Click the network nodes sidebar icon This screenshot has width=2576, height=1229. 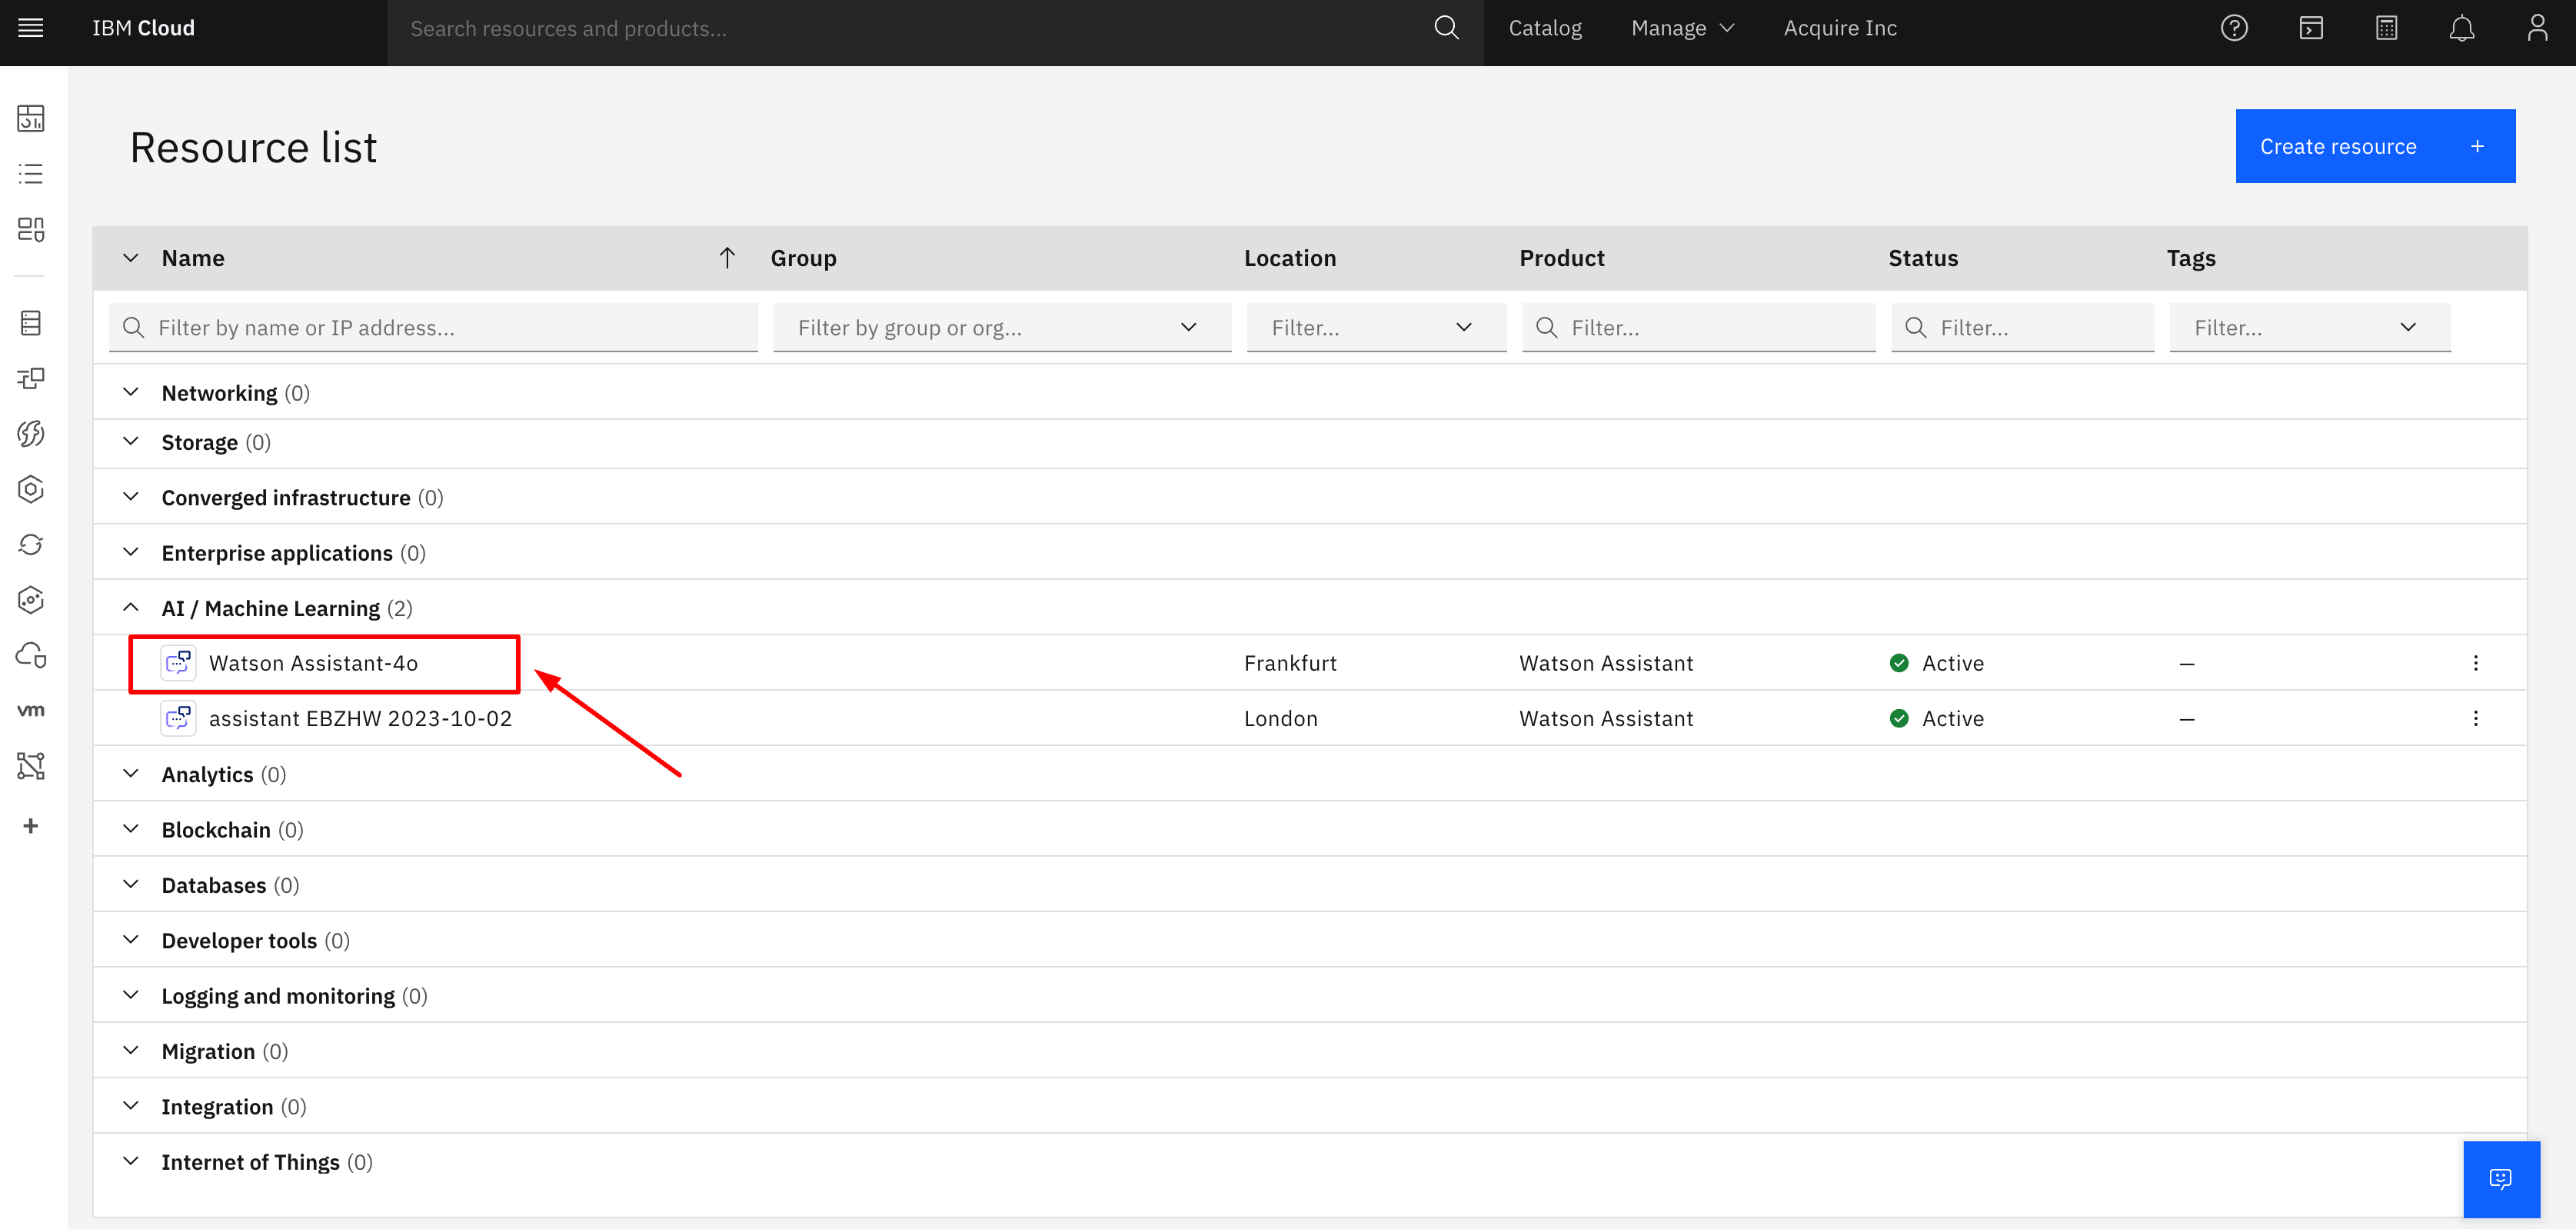click(31, 766)
